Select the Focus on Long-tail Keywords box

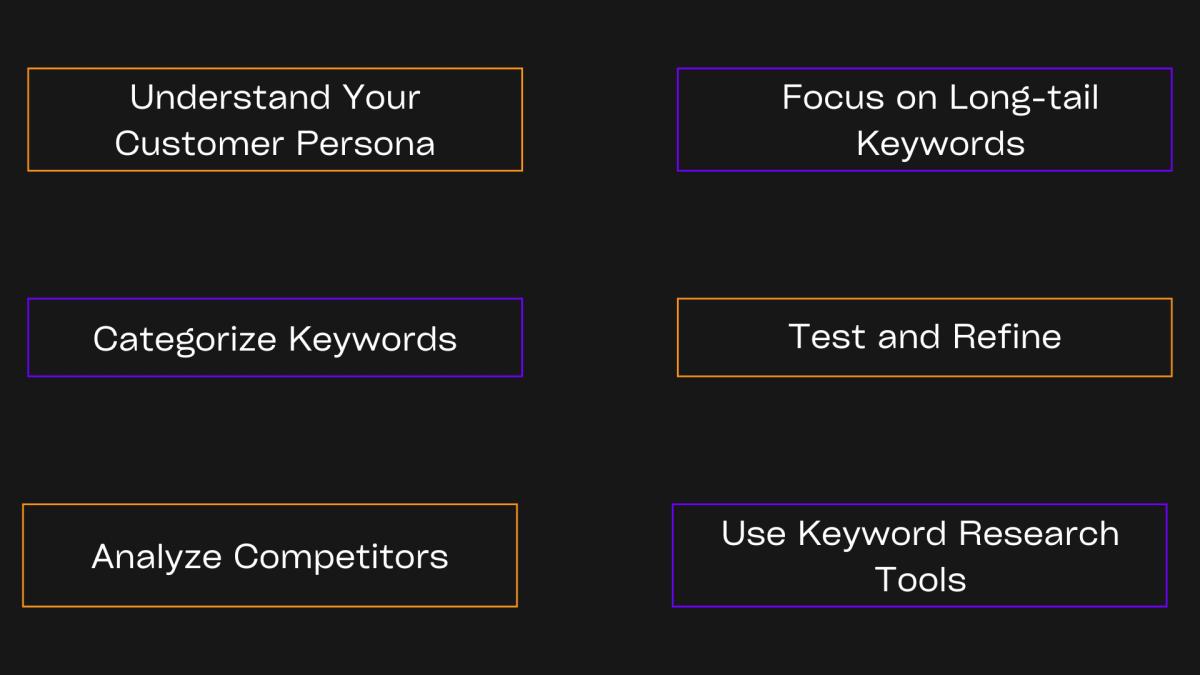pos(925,120)
